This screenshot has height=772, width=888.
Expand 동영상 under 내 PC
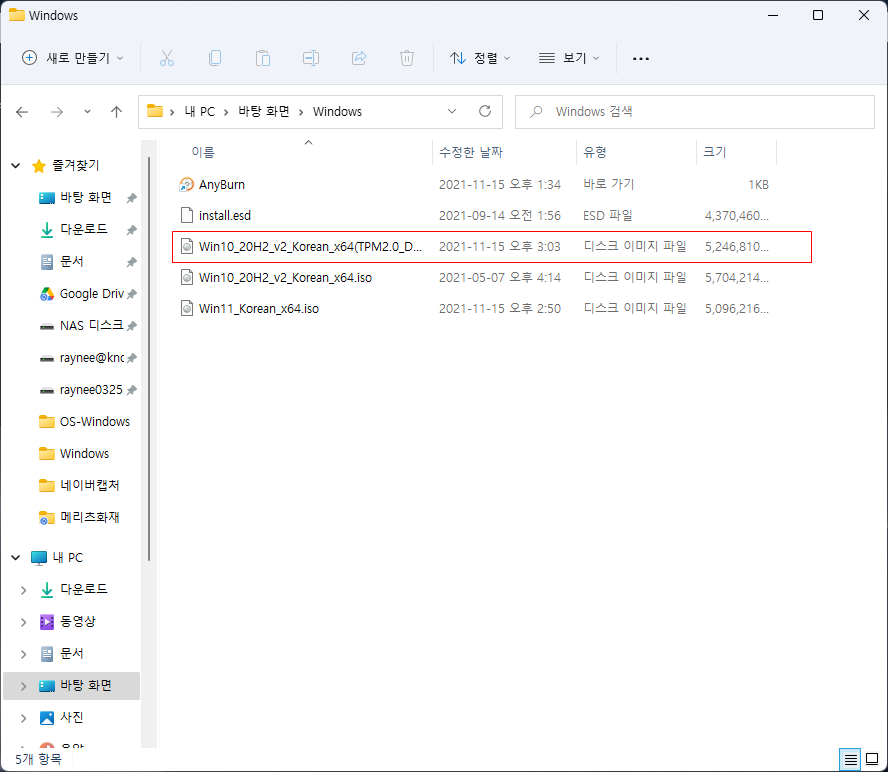[23, 622]
